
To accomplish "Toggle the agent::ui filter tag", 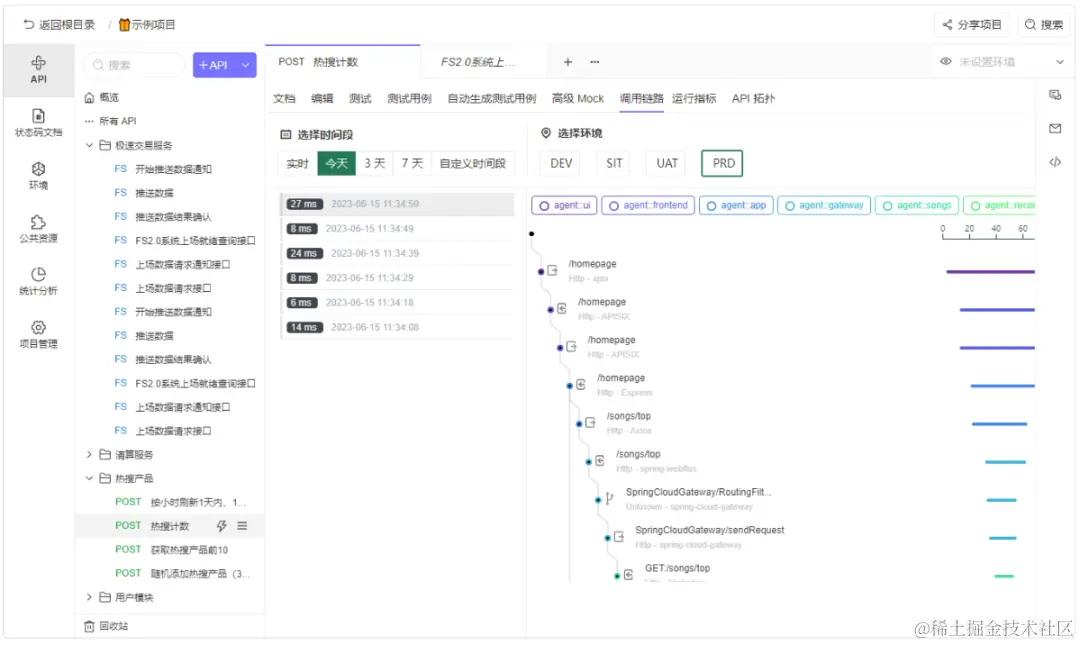I will click(x=565, y=205).
